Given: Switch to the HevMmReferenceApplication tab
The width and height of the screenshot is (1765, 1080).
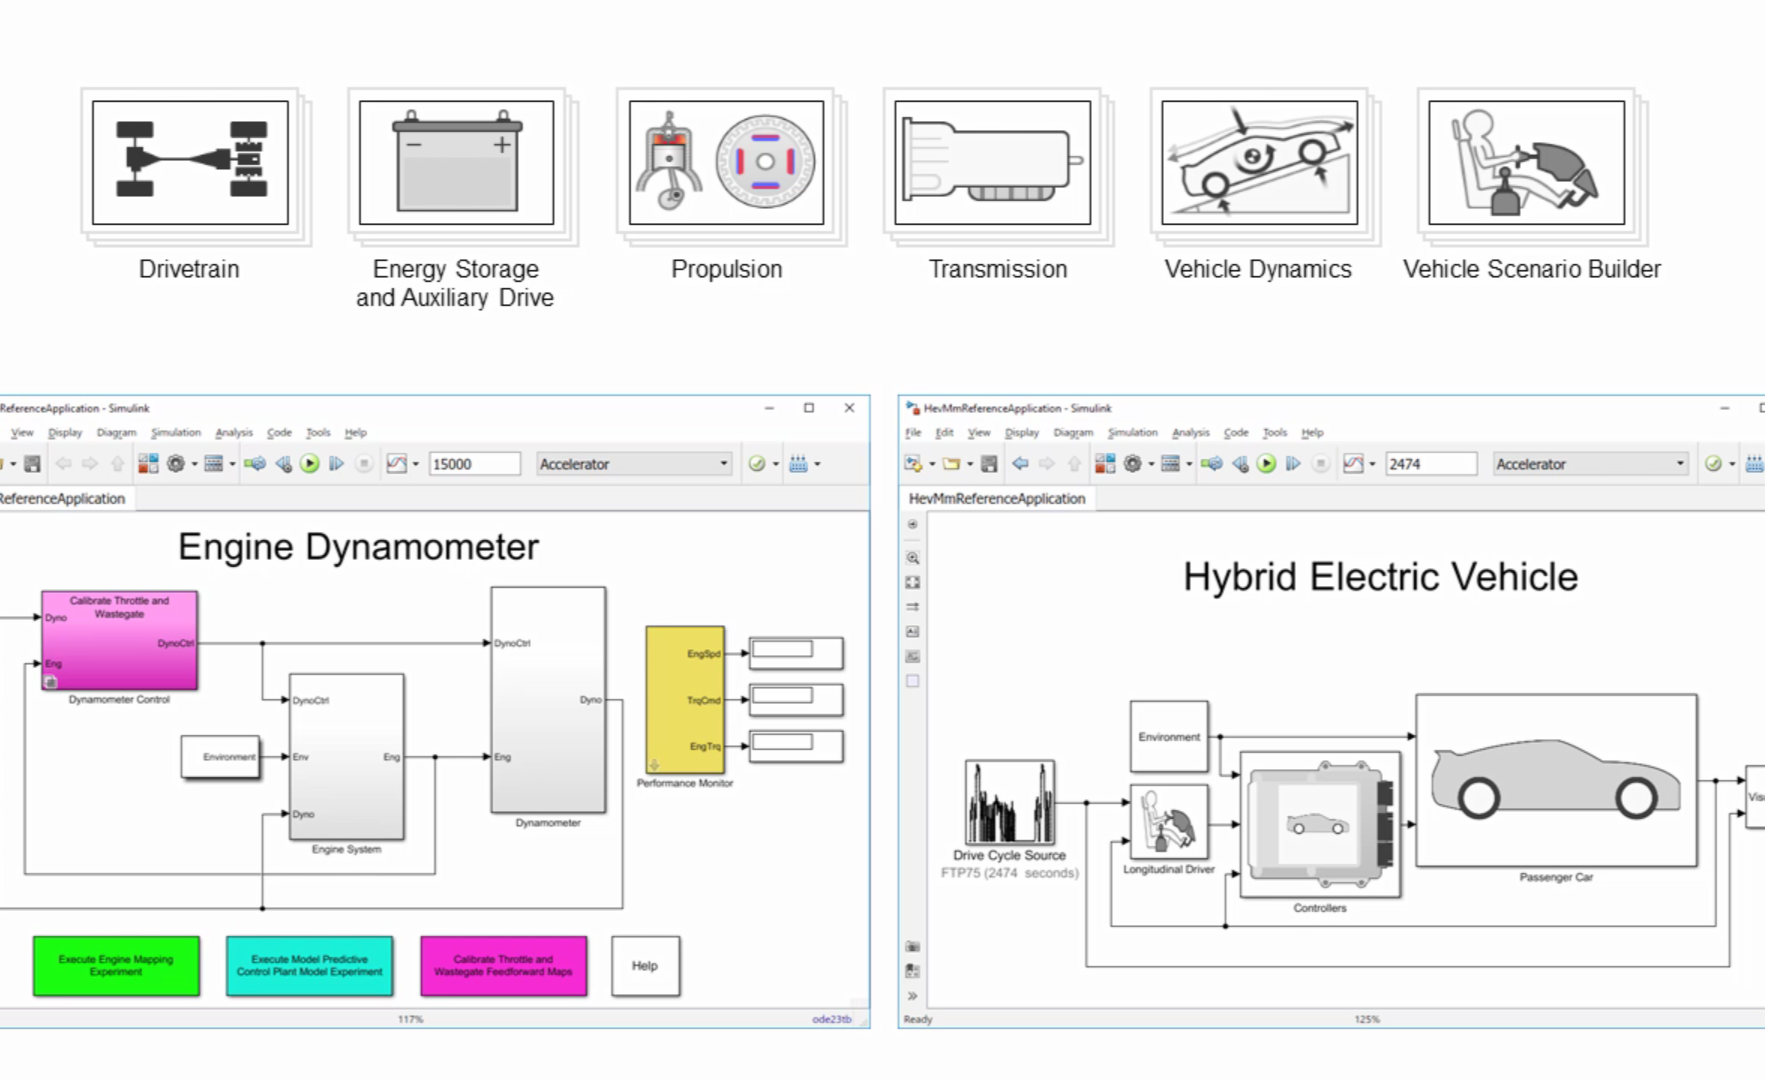Looking at the screenshot, I should click(x=996, y=498).
